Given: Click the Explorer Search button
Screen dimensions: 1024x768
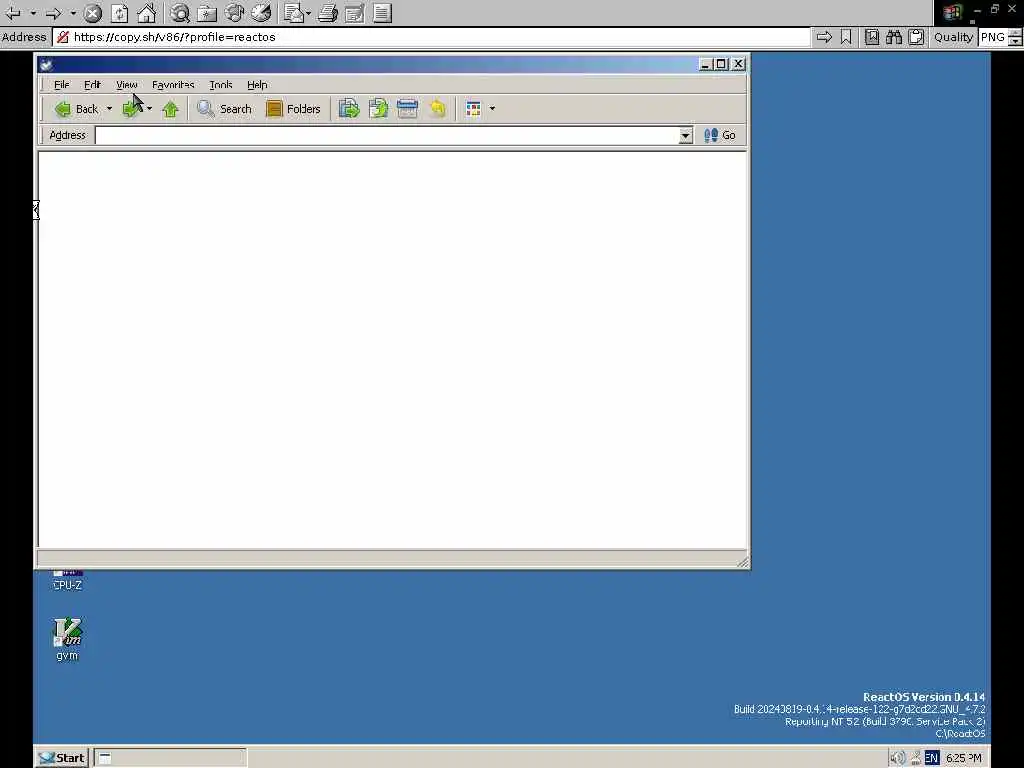Looking at the screenshot, I should pos(224,109).
